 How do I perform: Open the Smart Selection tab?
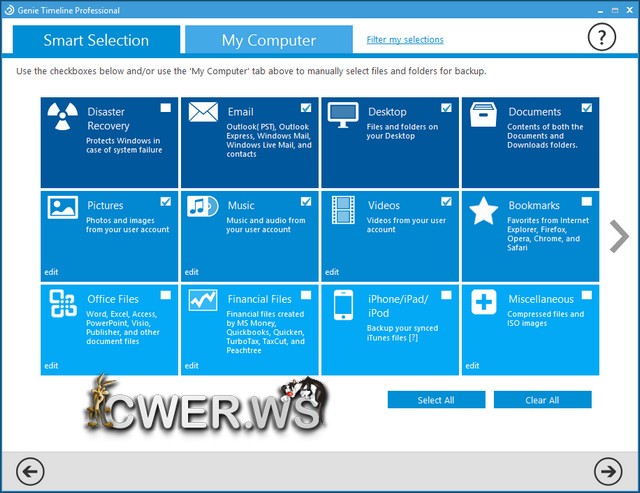[96, 40]
